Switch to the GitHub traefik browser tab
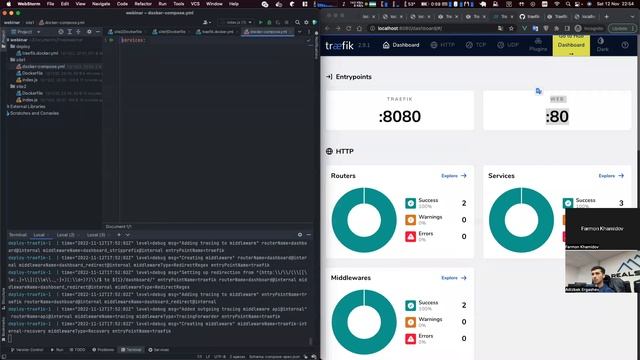 click(x=529, y=17)
